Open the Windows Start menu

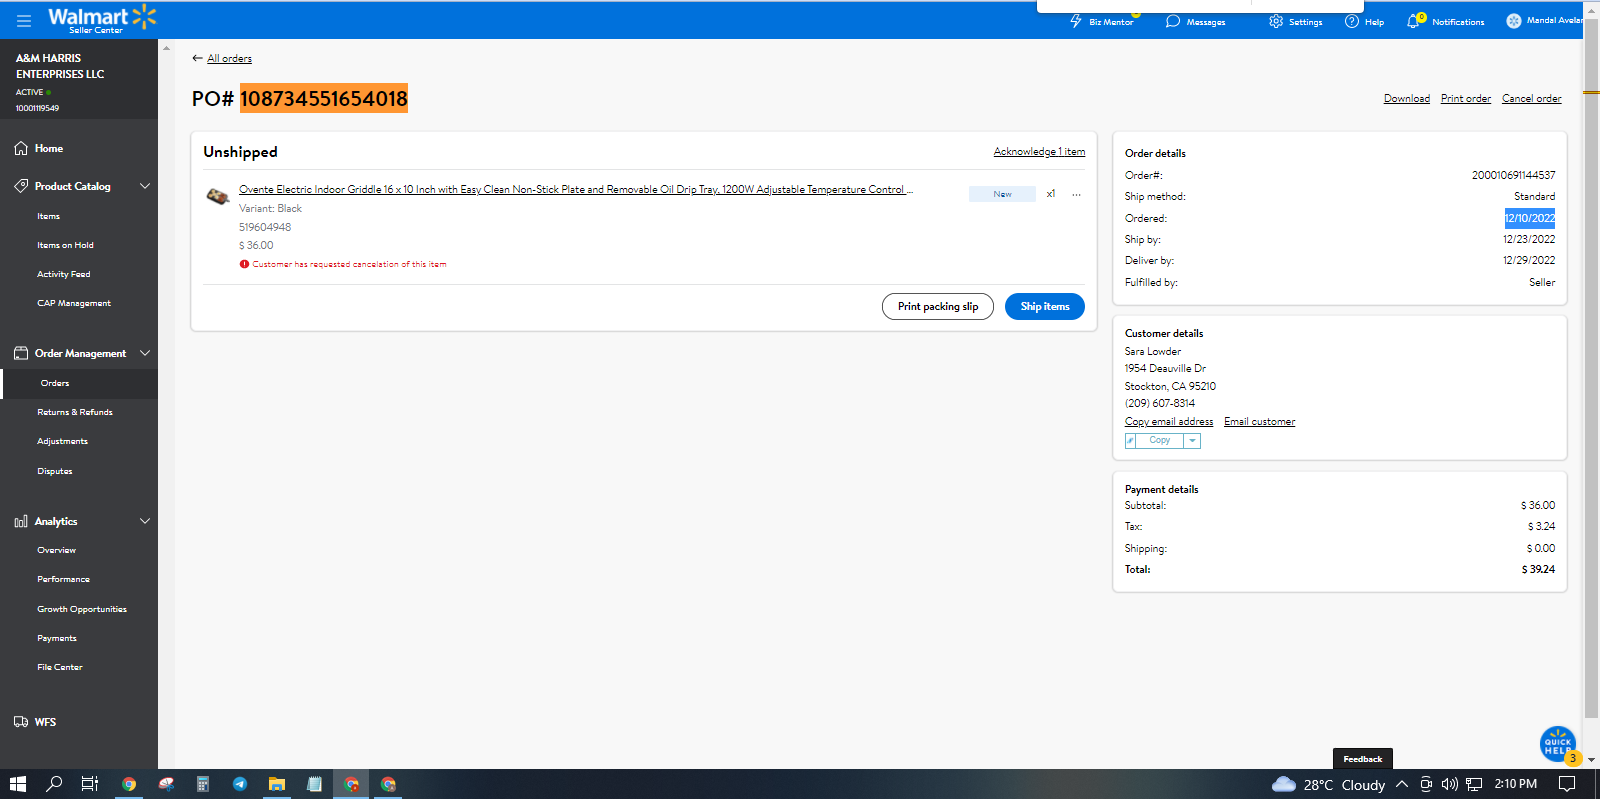coord(18,784)
